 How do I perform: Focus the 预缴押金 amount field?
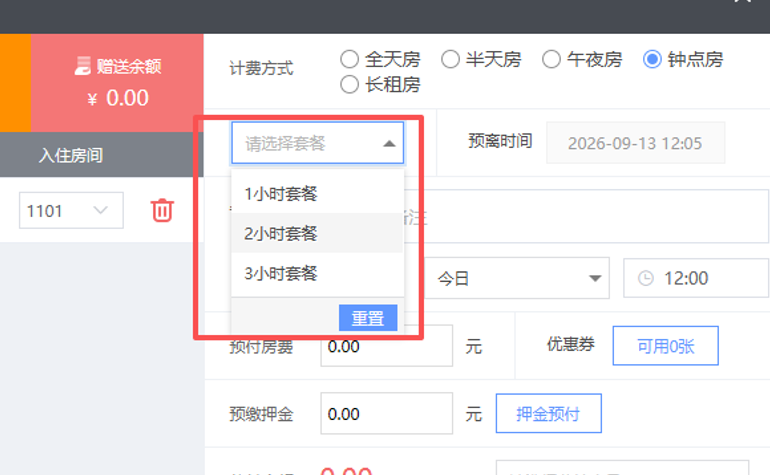click(x=386, y=414)
